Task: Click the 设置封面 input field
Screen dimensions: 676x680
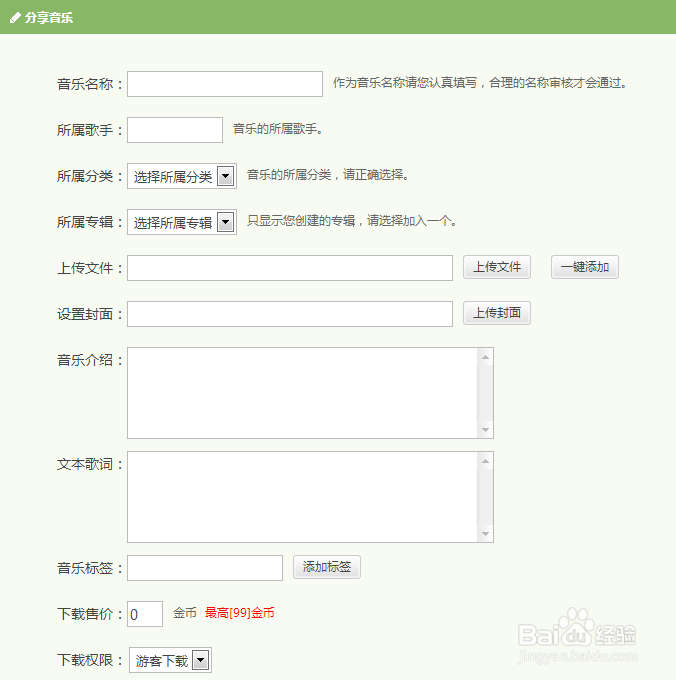Action: (x=290, y=314)
